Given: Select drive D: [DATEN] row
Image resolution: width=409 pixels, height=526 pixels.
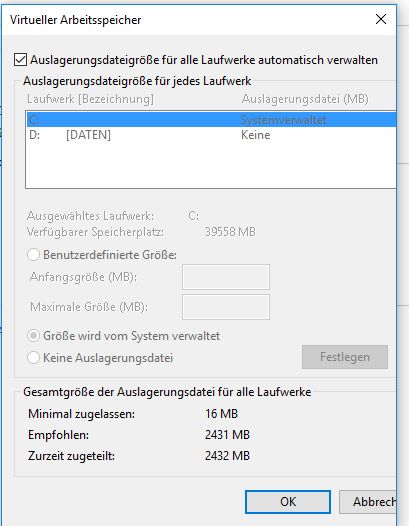Looking at the screenshot, I should coord(211,135).
